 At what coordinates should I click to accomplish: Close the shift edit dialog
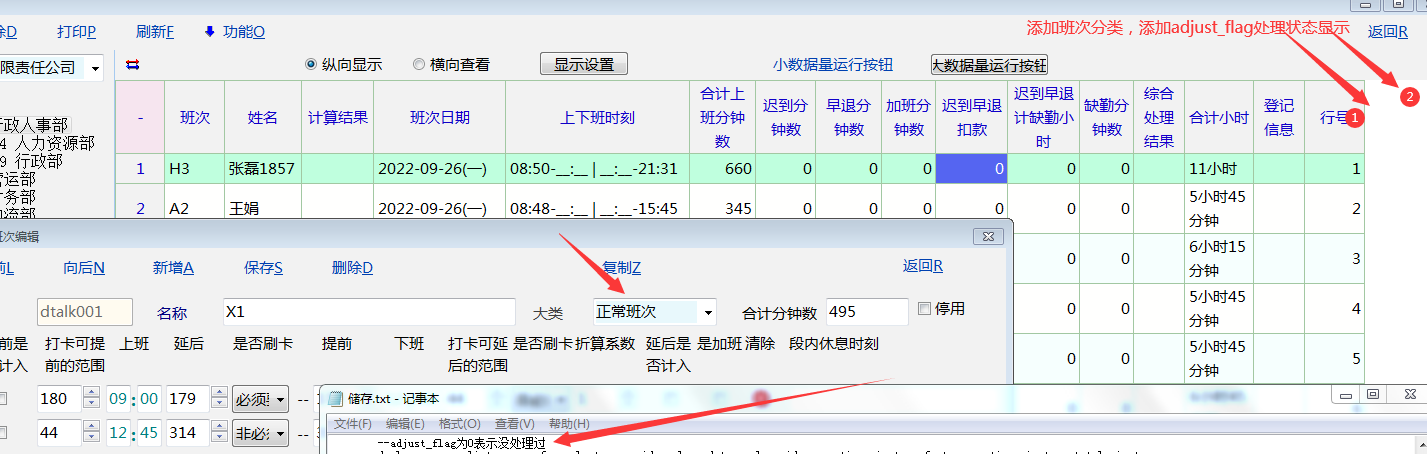coord(988,236)
